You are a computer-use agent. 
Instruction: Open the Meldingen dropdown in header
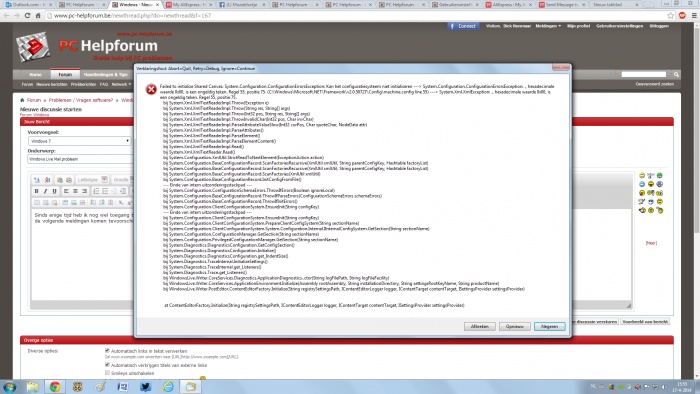pos(548,26)
